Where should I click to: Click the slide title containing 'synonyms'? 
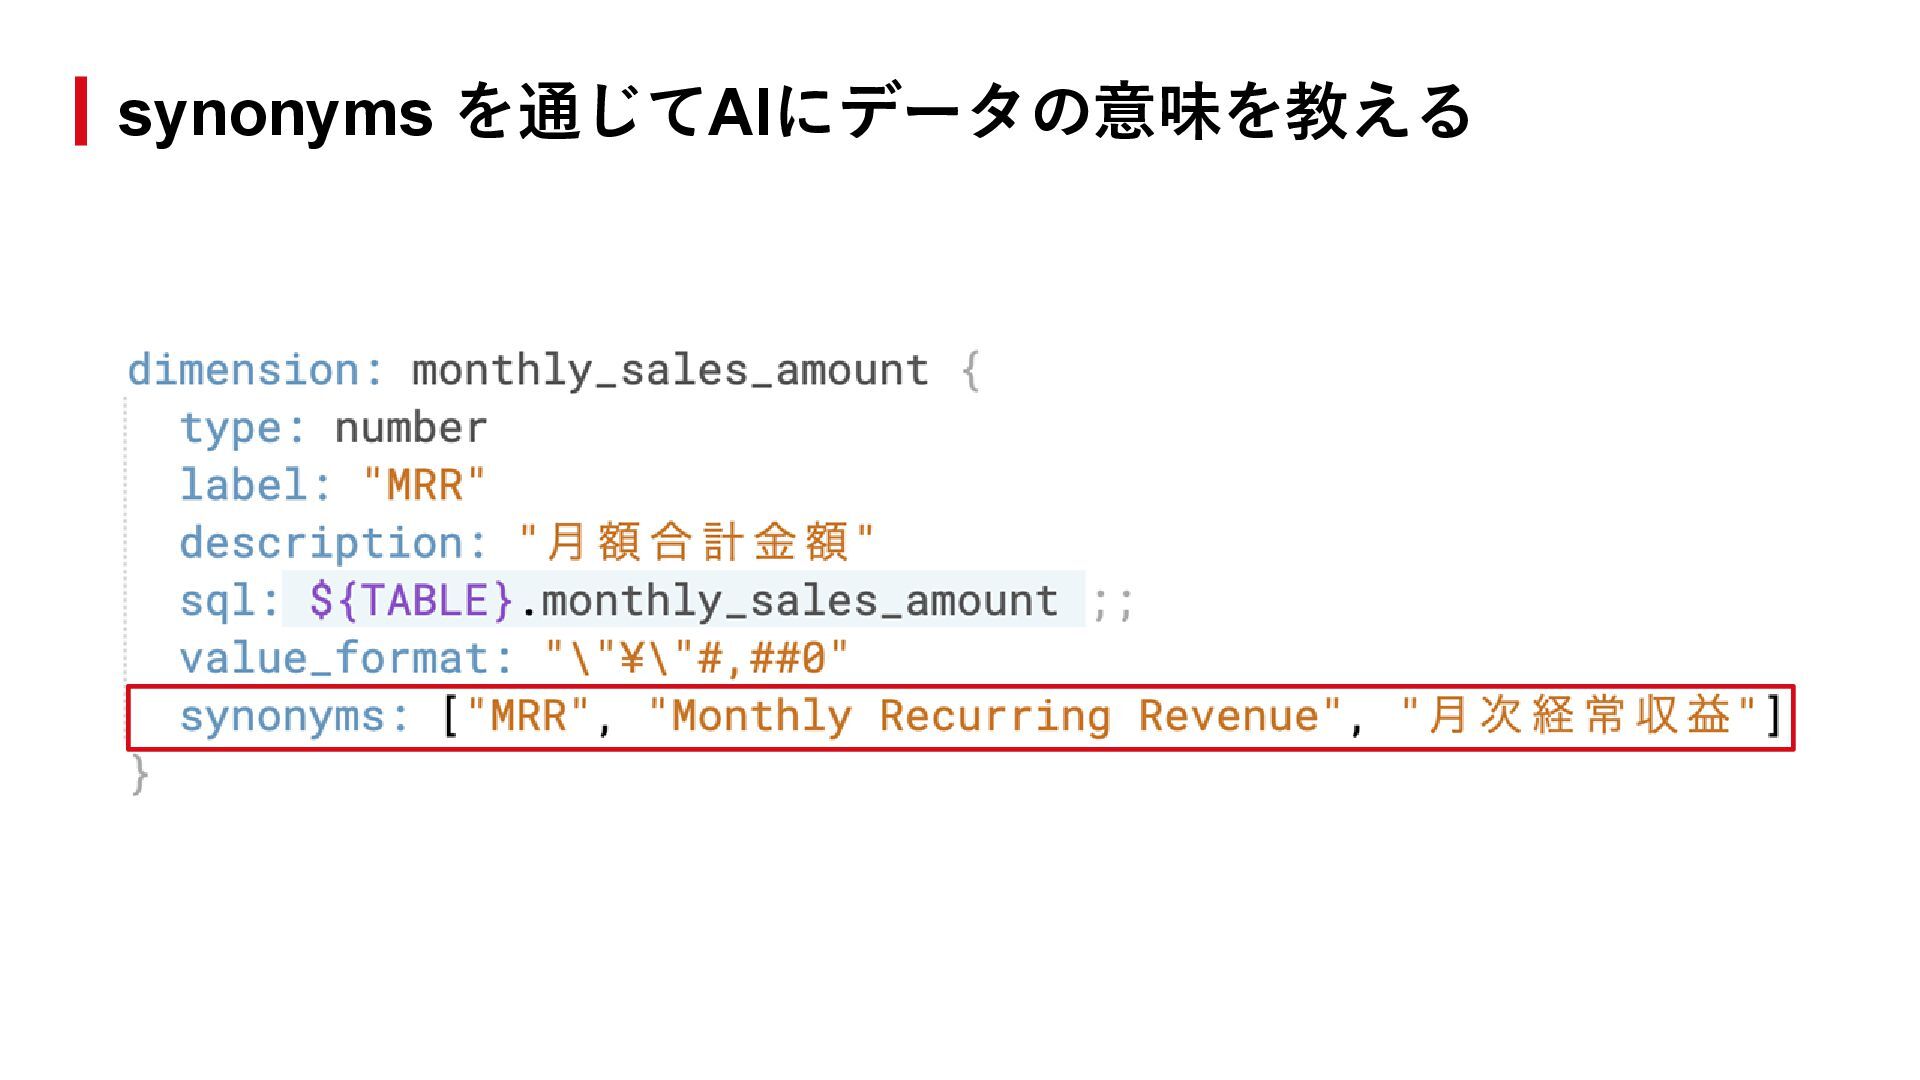point(793,112)
